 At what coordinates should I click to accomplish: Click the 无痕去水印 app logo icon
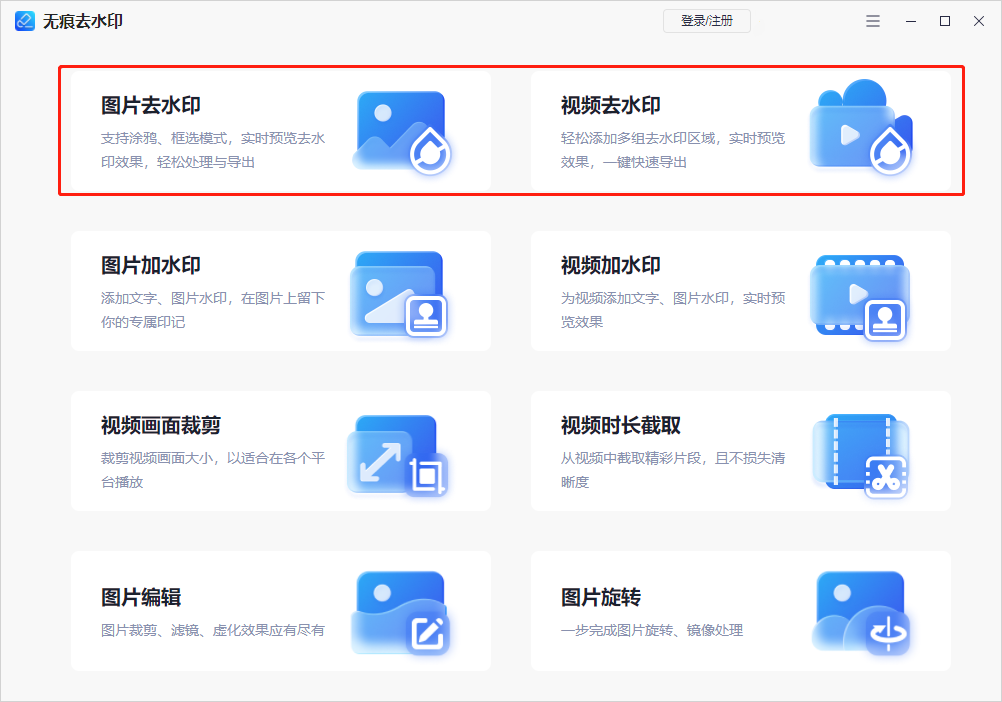pos(25,21)
